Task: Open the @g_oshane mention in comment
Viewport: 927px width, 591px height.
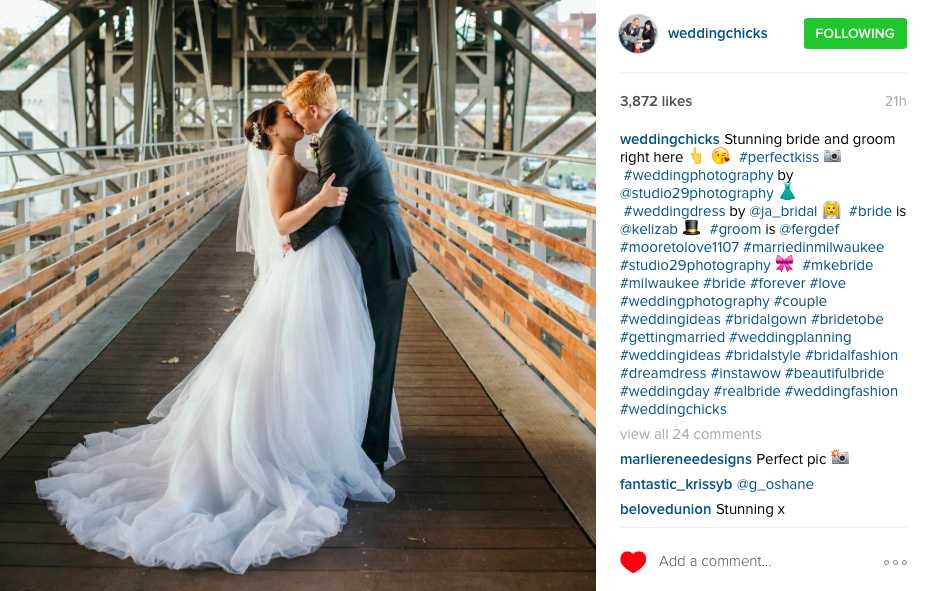Action: click(x=775, y=485)
